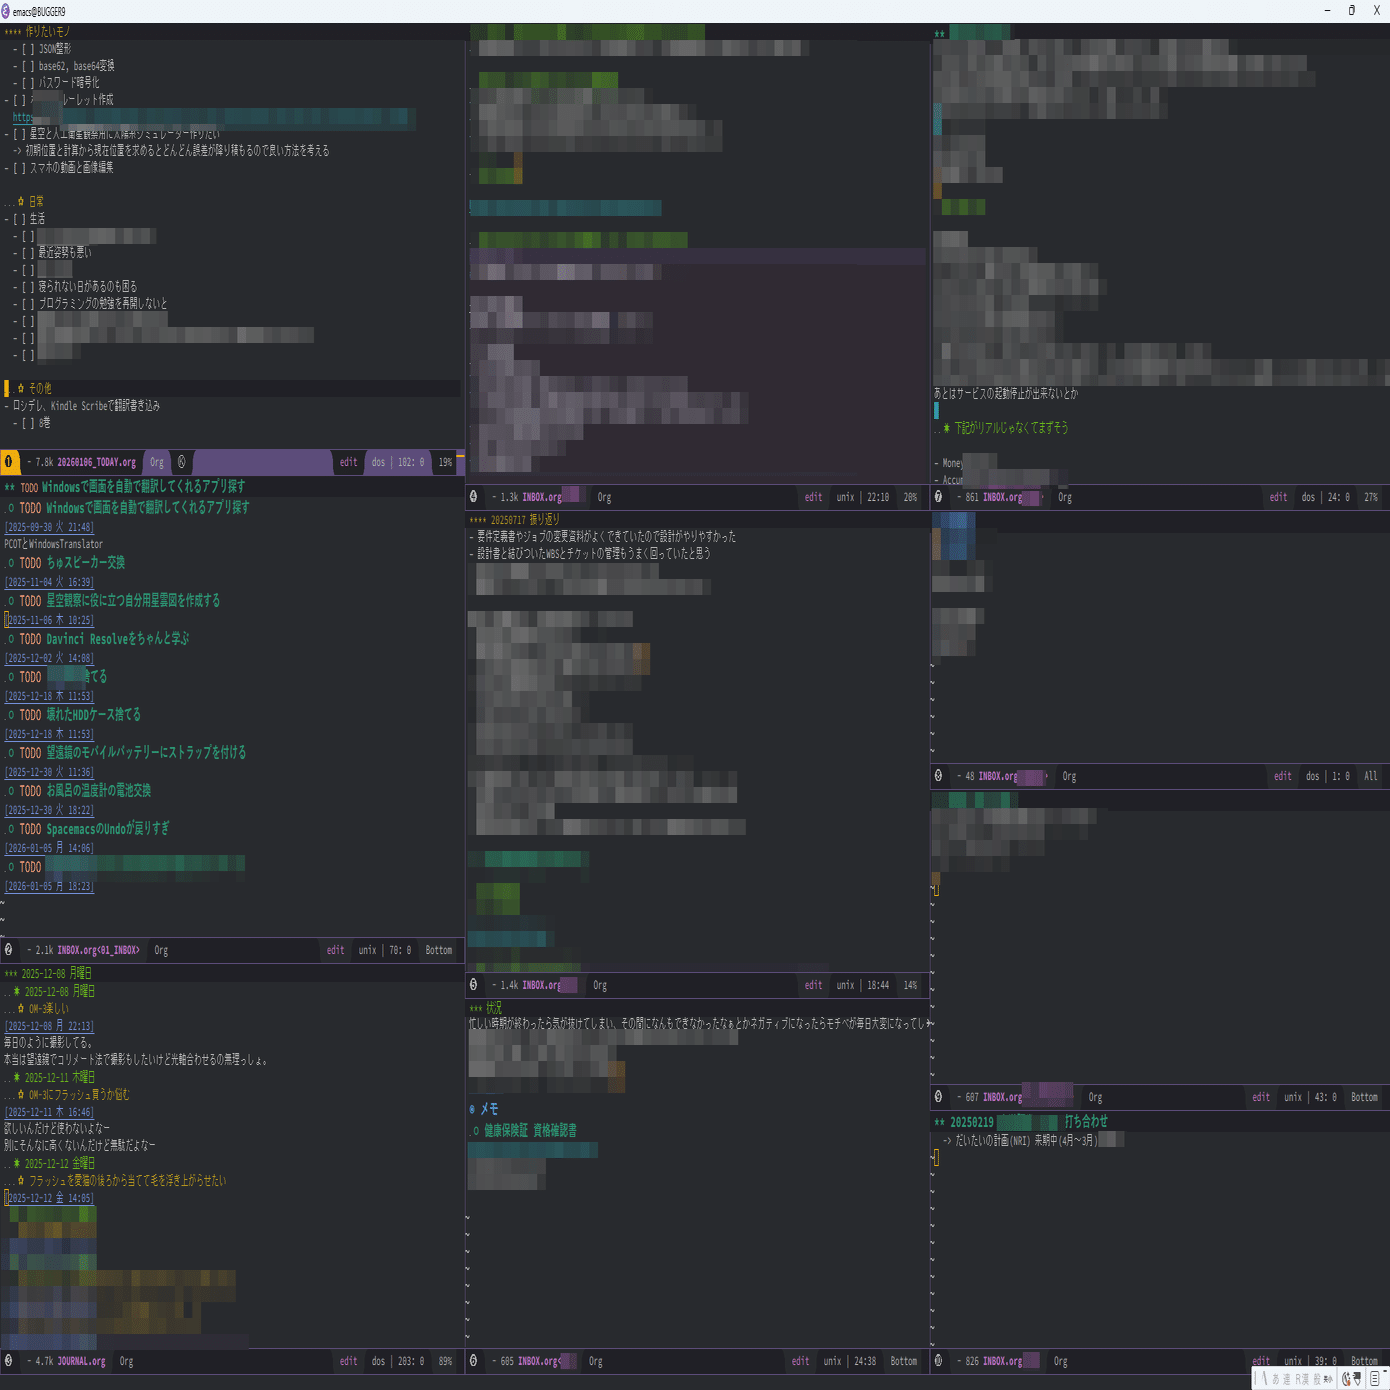
Task: Click window number 0 icon on JOURNAL.org modeline
Action: [9, 1361]
